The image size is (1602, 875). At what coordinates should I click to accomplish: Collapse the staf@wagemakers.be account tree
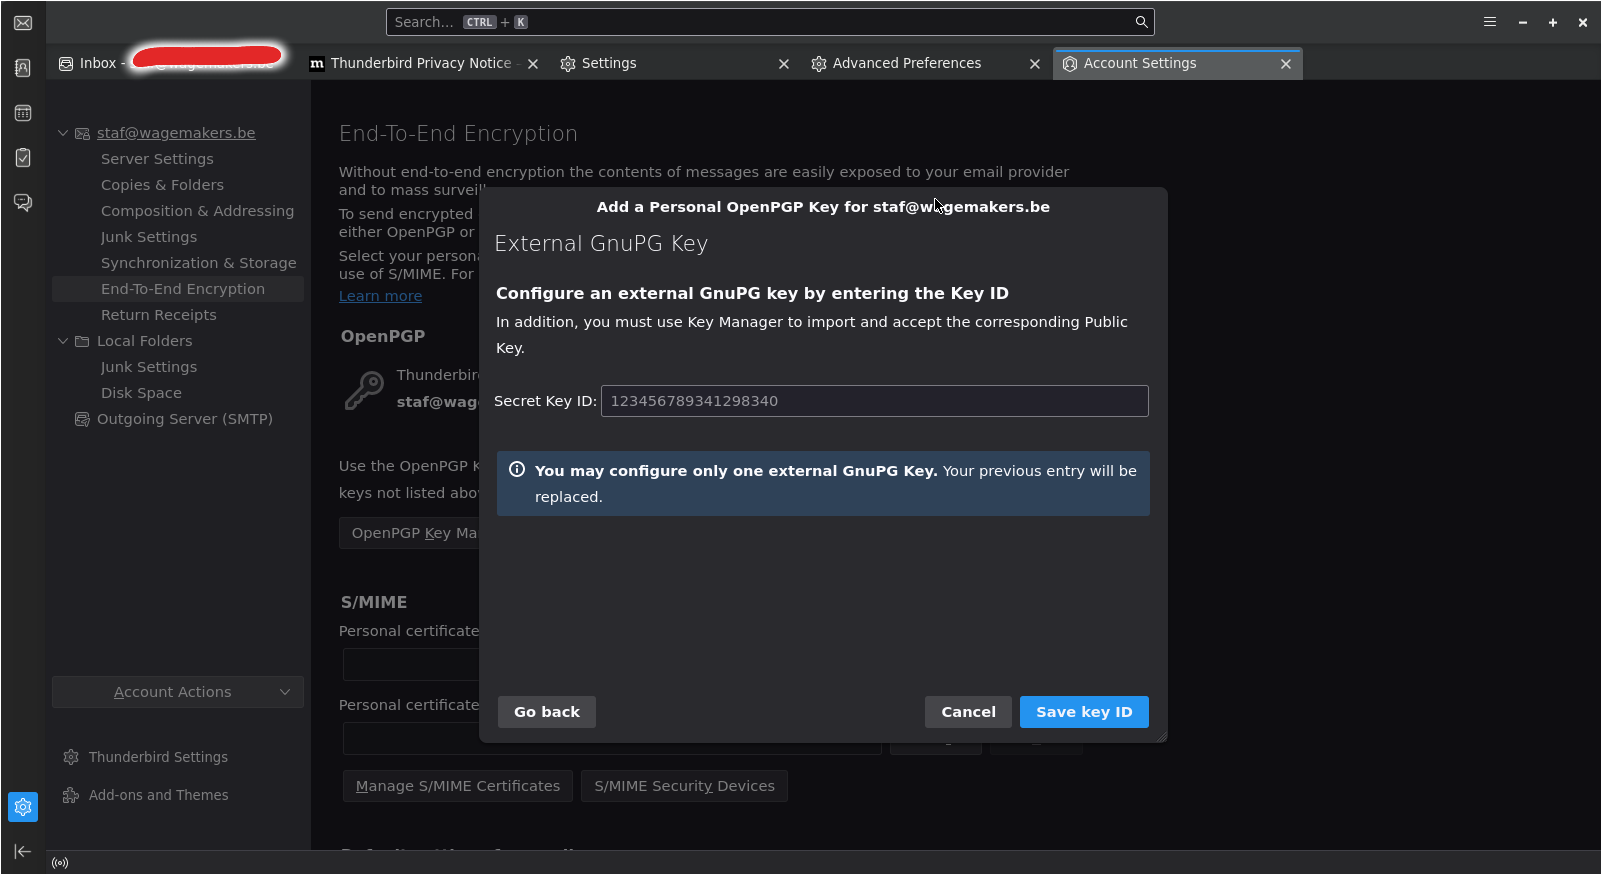point(63,133)
